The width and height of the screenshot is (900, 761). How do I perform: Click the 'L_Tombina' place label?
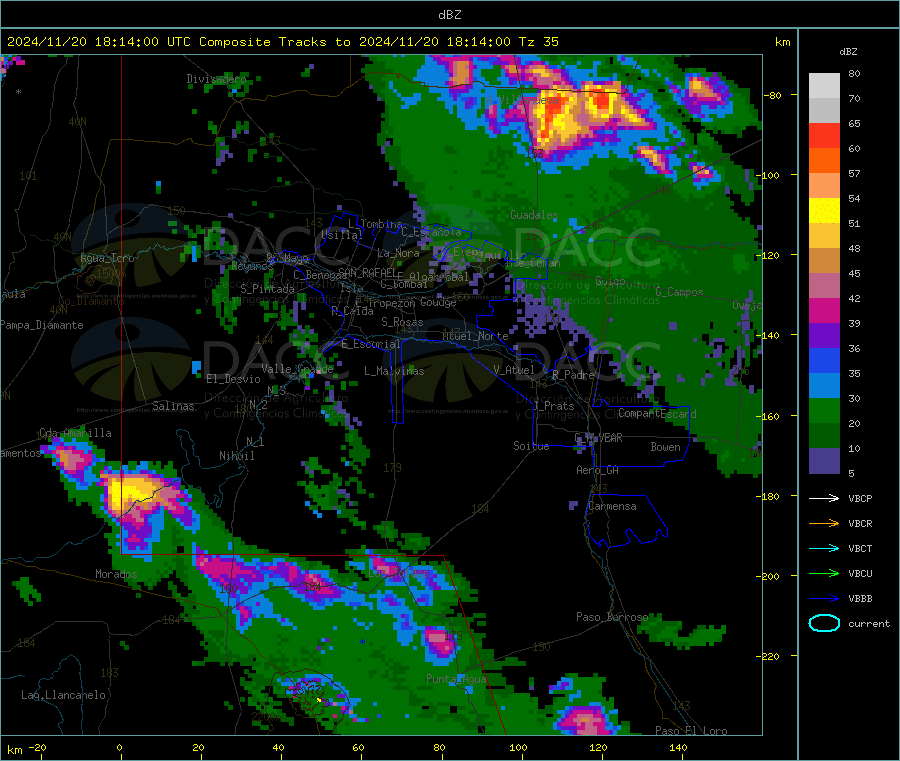click(375, 223)
